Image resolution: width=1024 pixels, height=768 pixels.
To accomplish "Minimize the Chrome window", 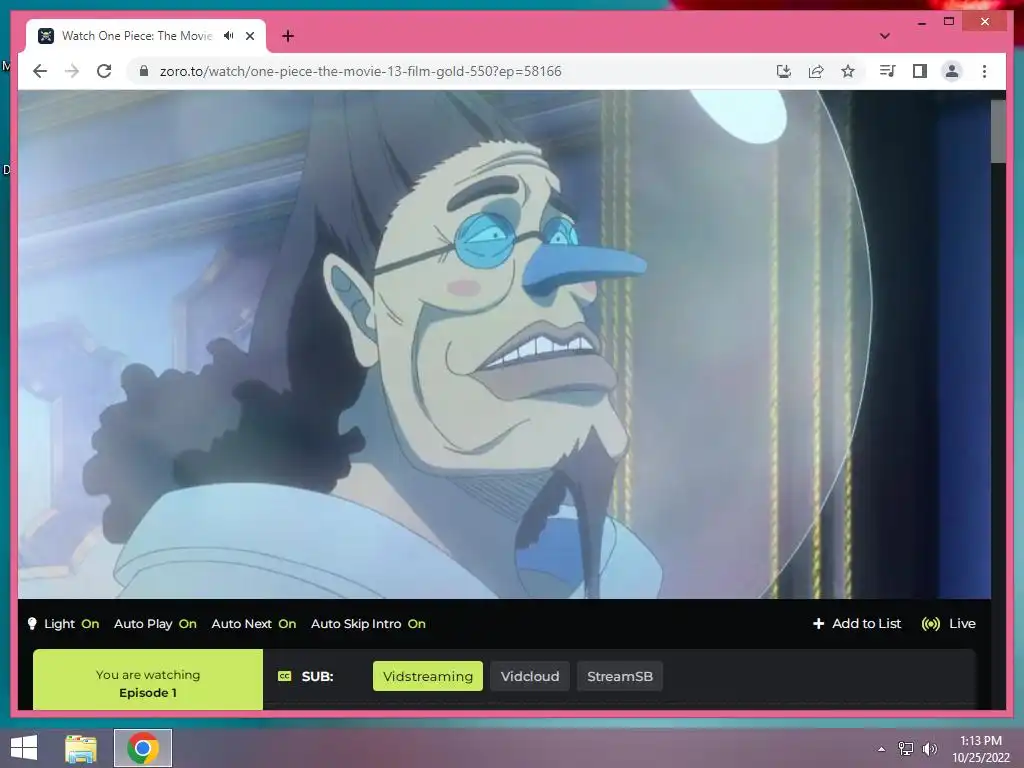I will pyautogui.click(x=921, y=22).
